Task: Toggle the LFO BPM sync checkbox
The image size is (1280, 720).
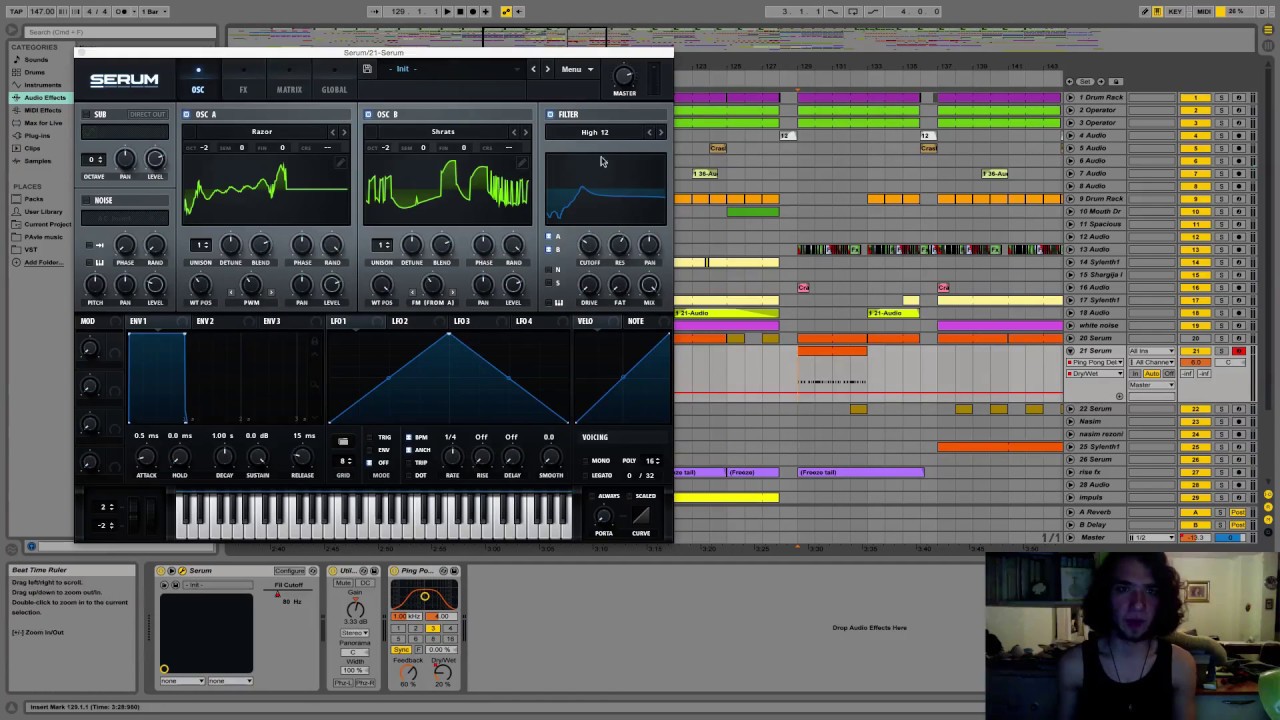Action: [x=408, y=437]
